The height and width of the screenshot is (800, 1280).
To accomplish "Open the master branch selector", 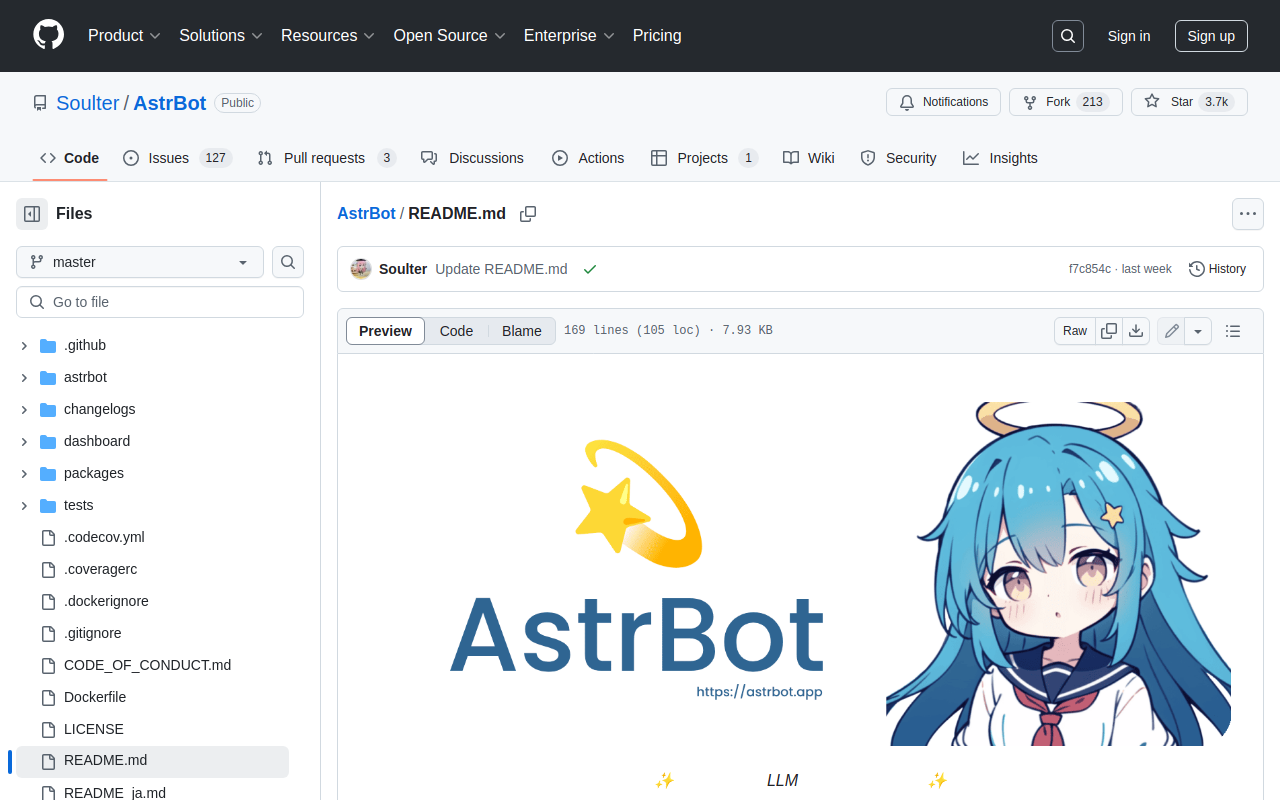I will [x=140, y=262].
